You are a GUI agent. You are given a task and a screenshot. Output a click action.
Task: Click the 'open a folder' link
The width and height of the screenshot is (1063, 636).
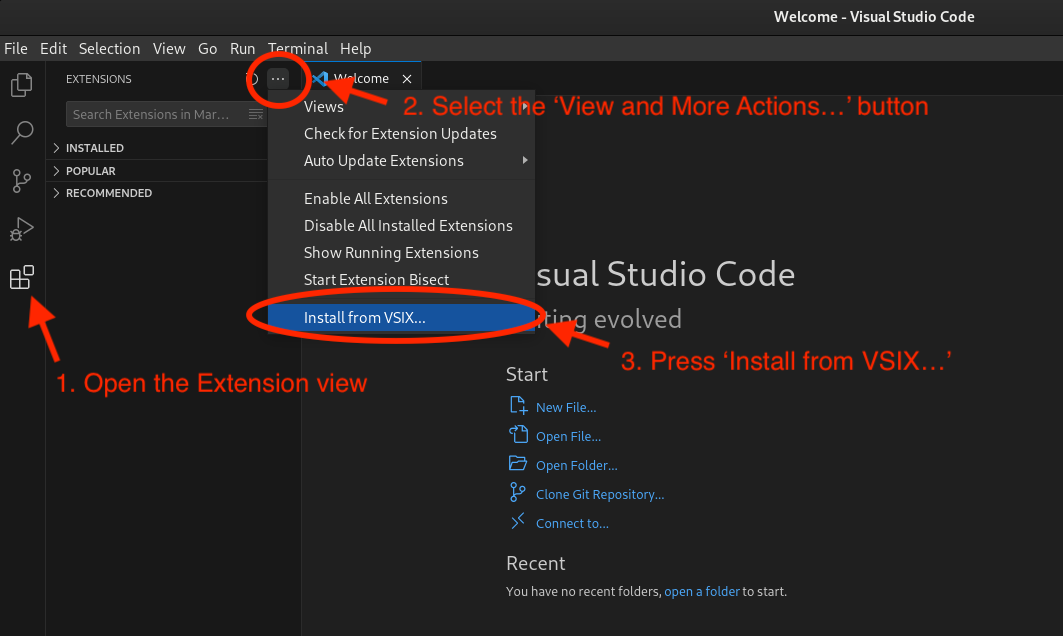(x=702, y=591)
